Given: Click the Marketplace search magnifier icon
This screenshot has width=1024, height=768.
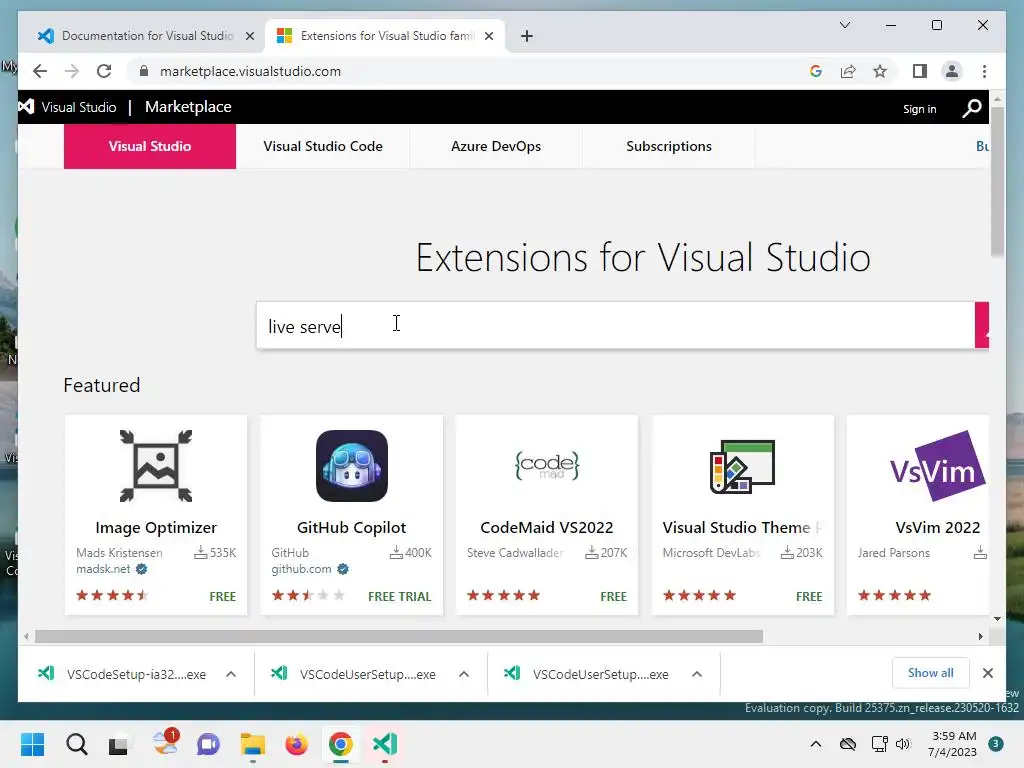Looking at the screenshot, I should pyautogui.click(x=972, y=108).
